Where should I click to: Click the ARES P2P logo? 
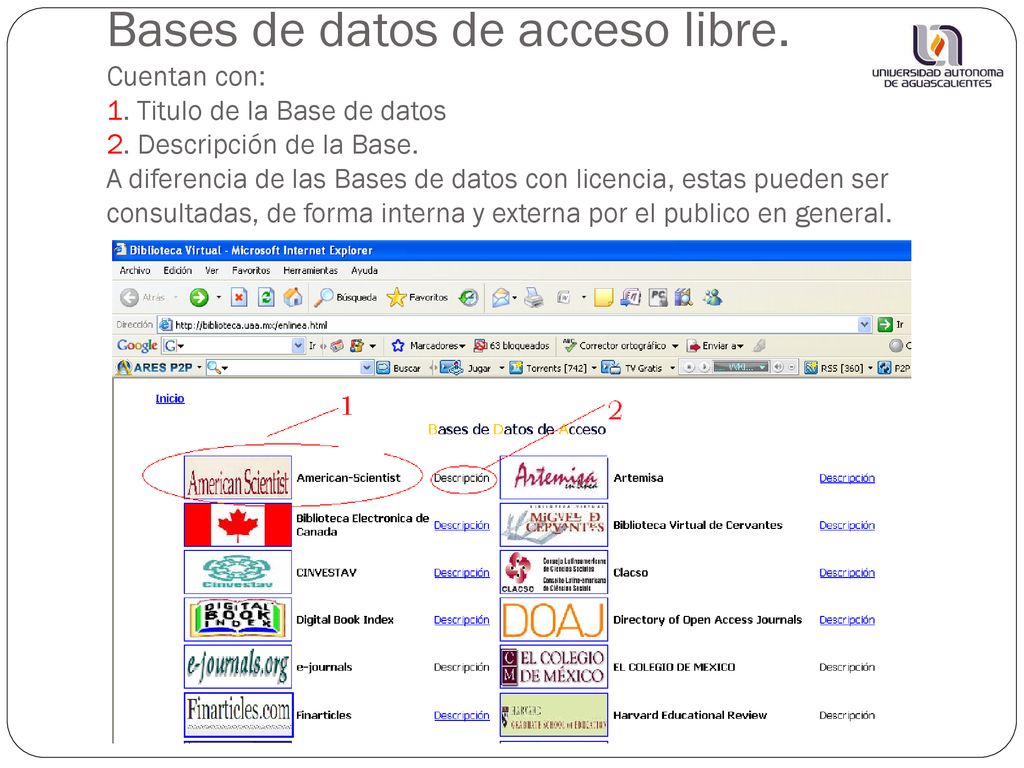click(x=154, y=368)
